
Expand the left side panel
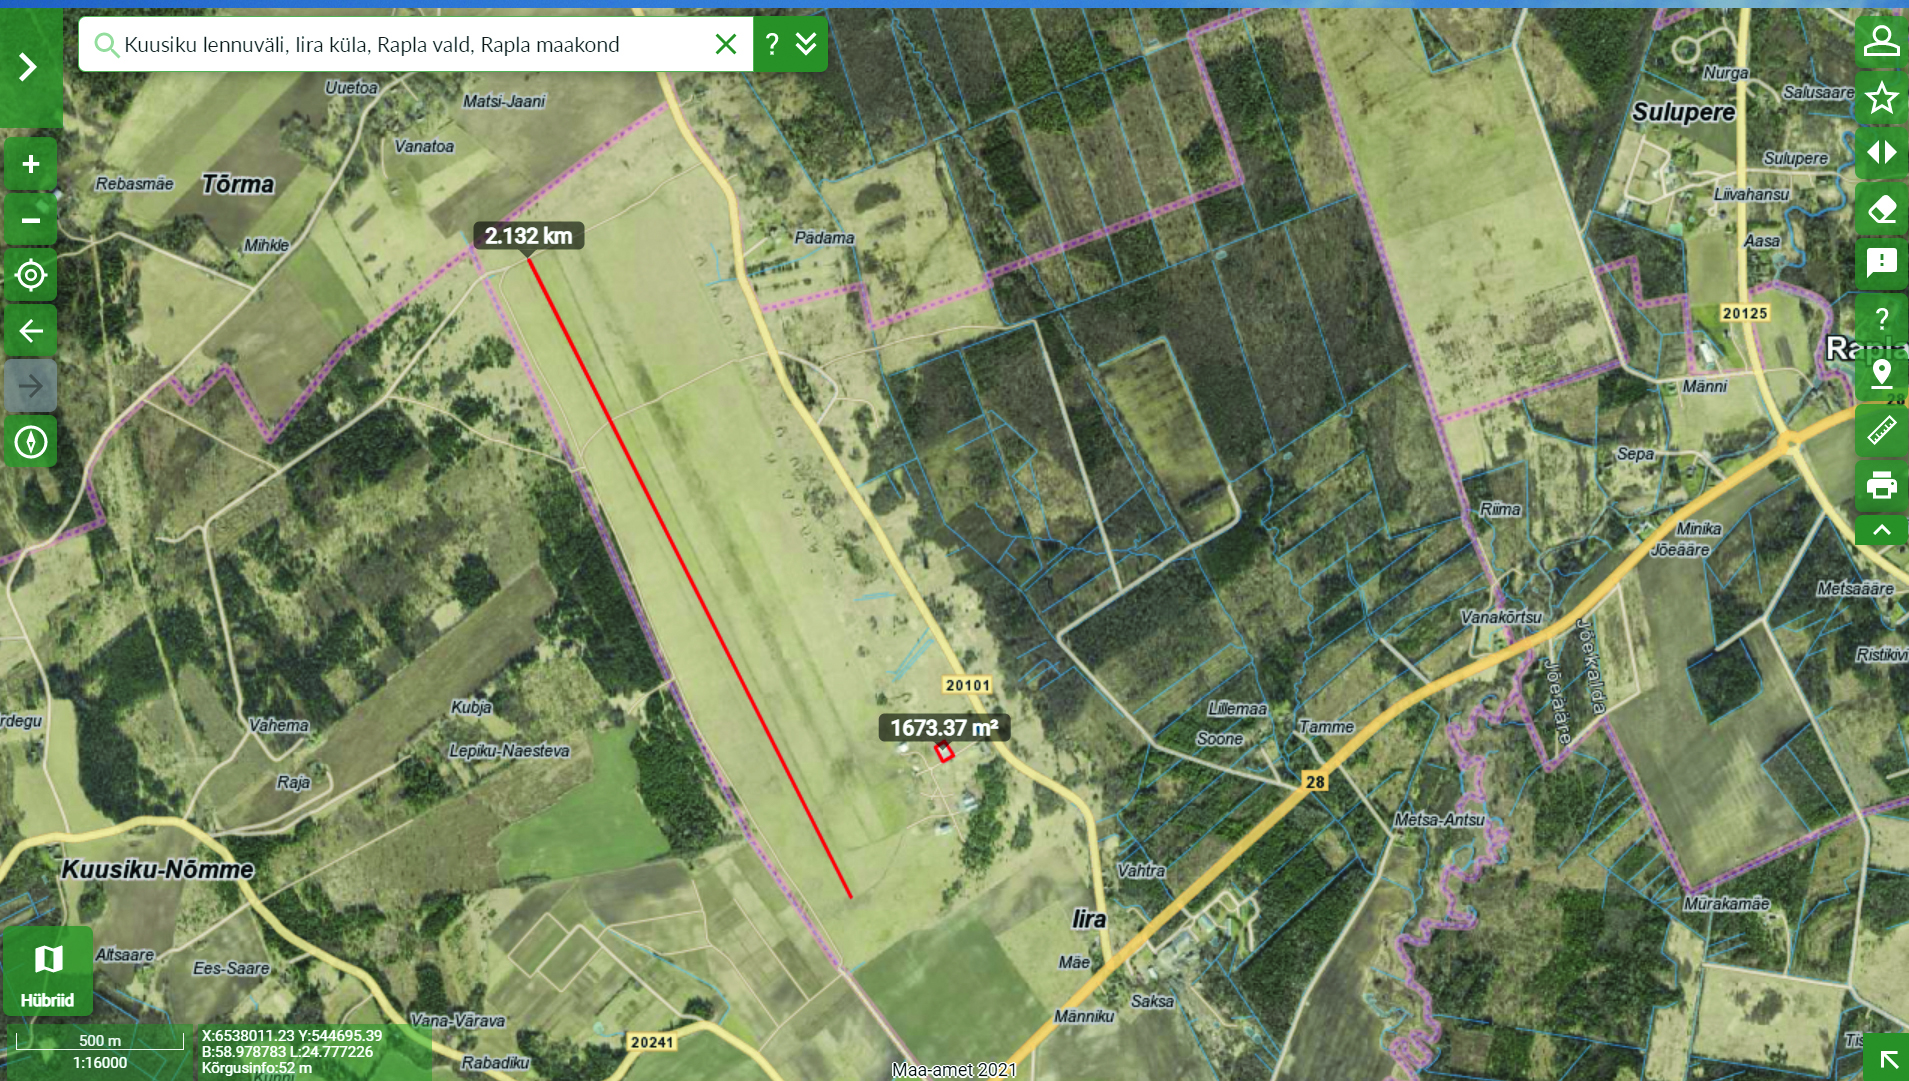tap(28, 68)
